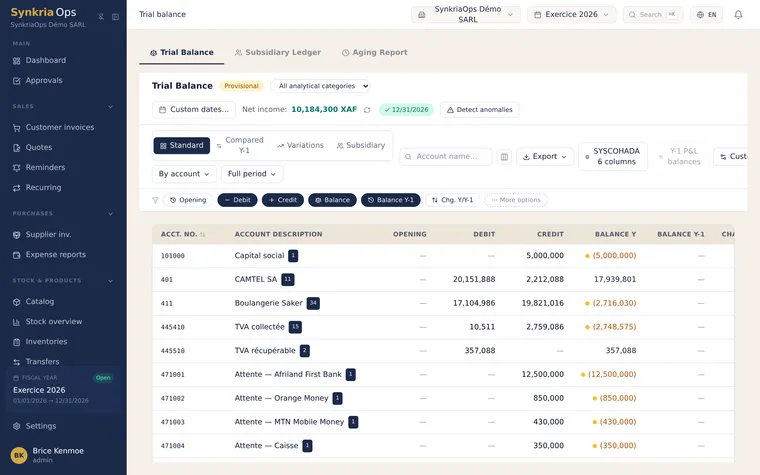Viewport: 760px width, 475px height.
Task: Click the top Search box
Action: (x=652, y=15)
